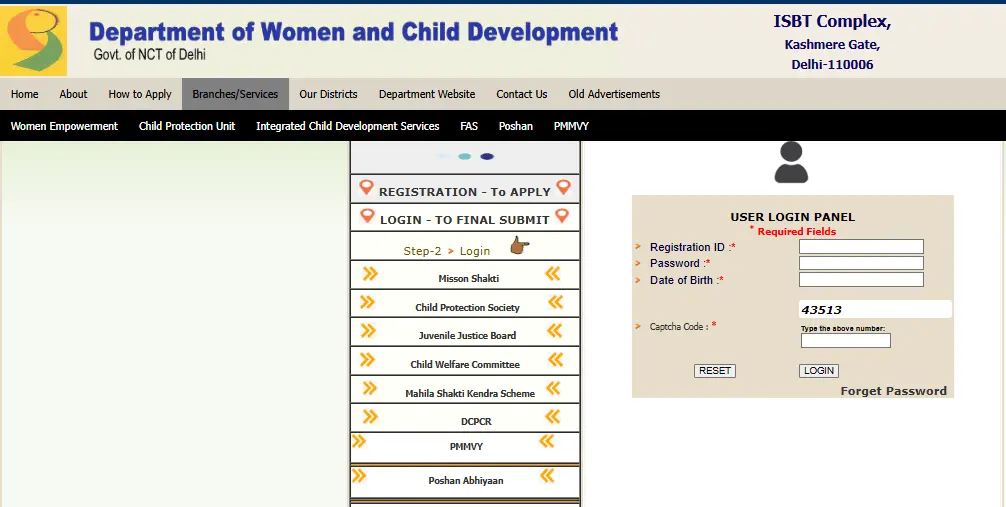The image size is (1006, 507).
Task: Open the How to Apply menu
Action: [140, 94]
